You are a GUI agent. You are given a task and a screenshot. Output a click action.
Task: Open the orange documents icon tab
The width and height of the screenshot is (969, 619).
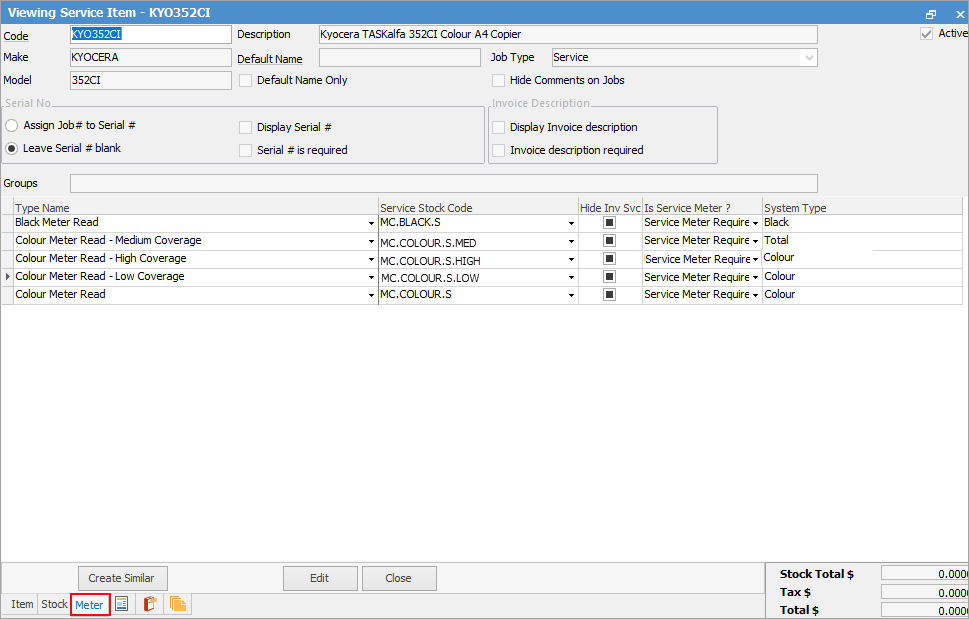pos(177,604)
